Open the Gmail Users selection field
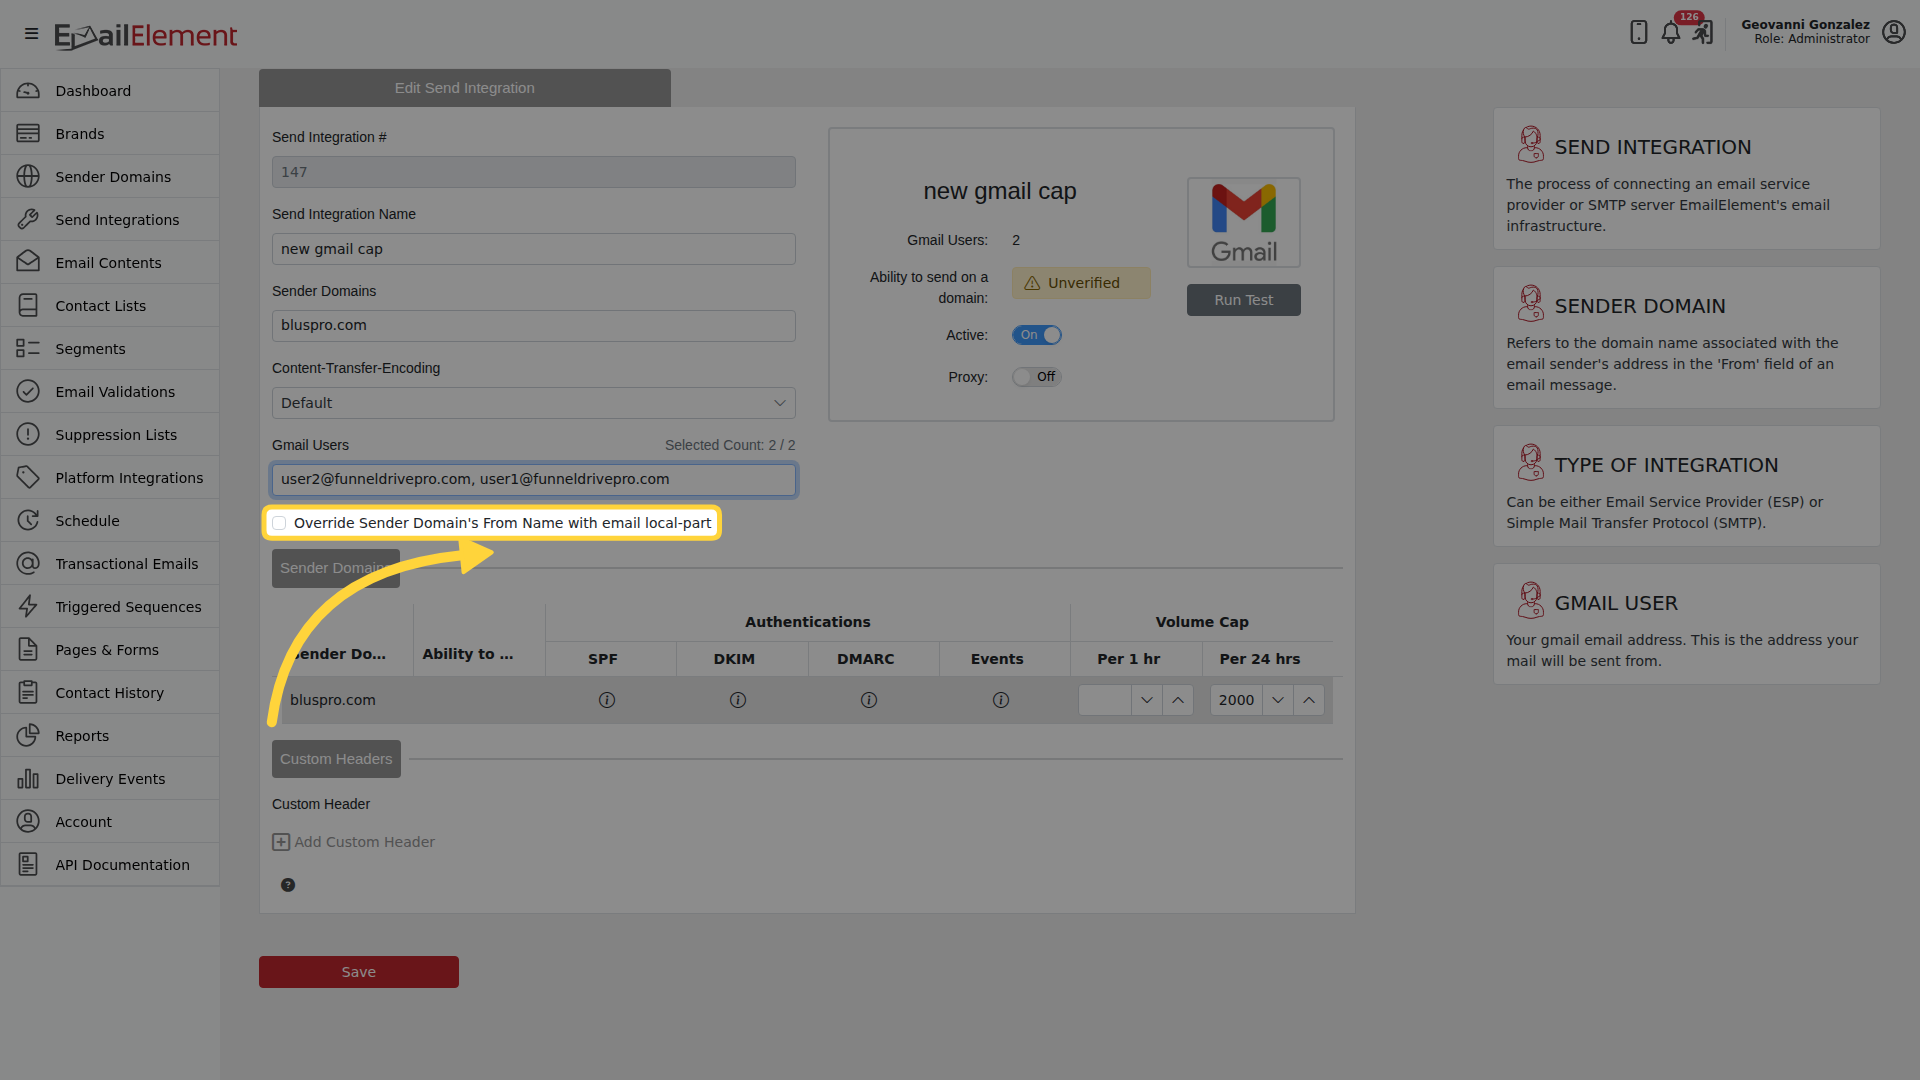This screenshot has width=1920, height=1080. [x=534, y=479]
